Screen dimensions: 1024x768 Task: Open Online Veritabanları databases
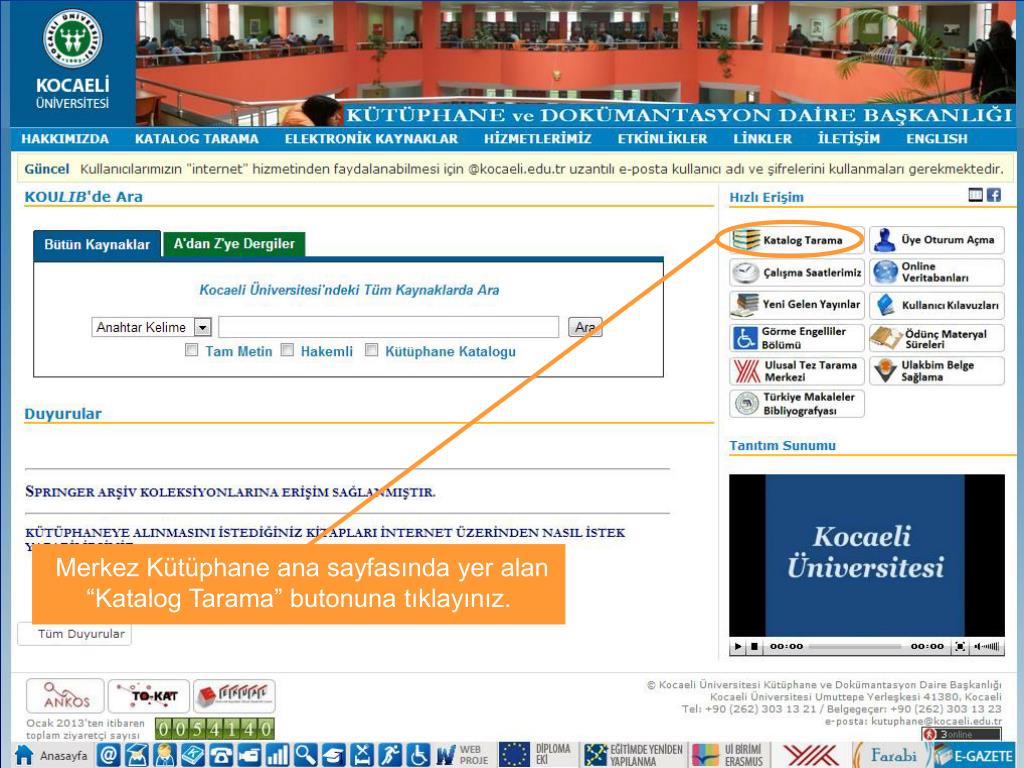(936, 272)
